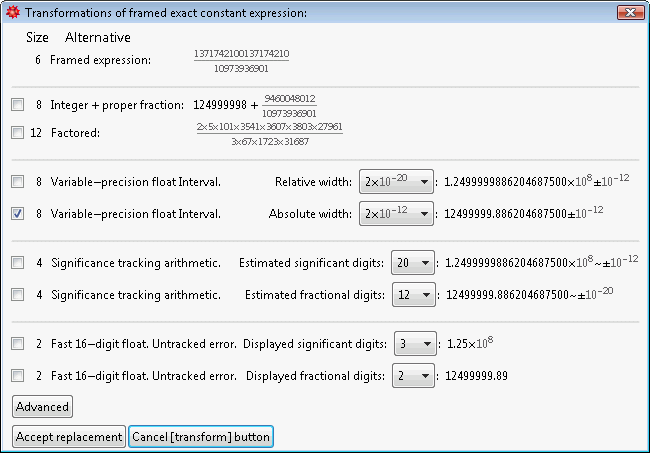Click the red star application icon in title bar
Image resolution: width=650 pixels, height=453 pixels.
tap(12, 12)
